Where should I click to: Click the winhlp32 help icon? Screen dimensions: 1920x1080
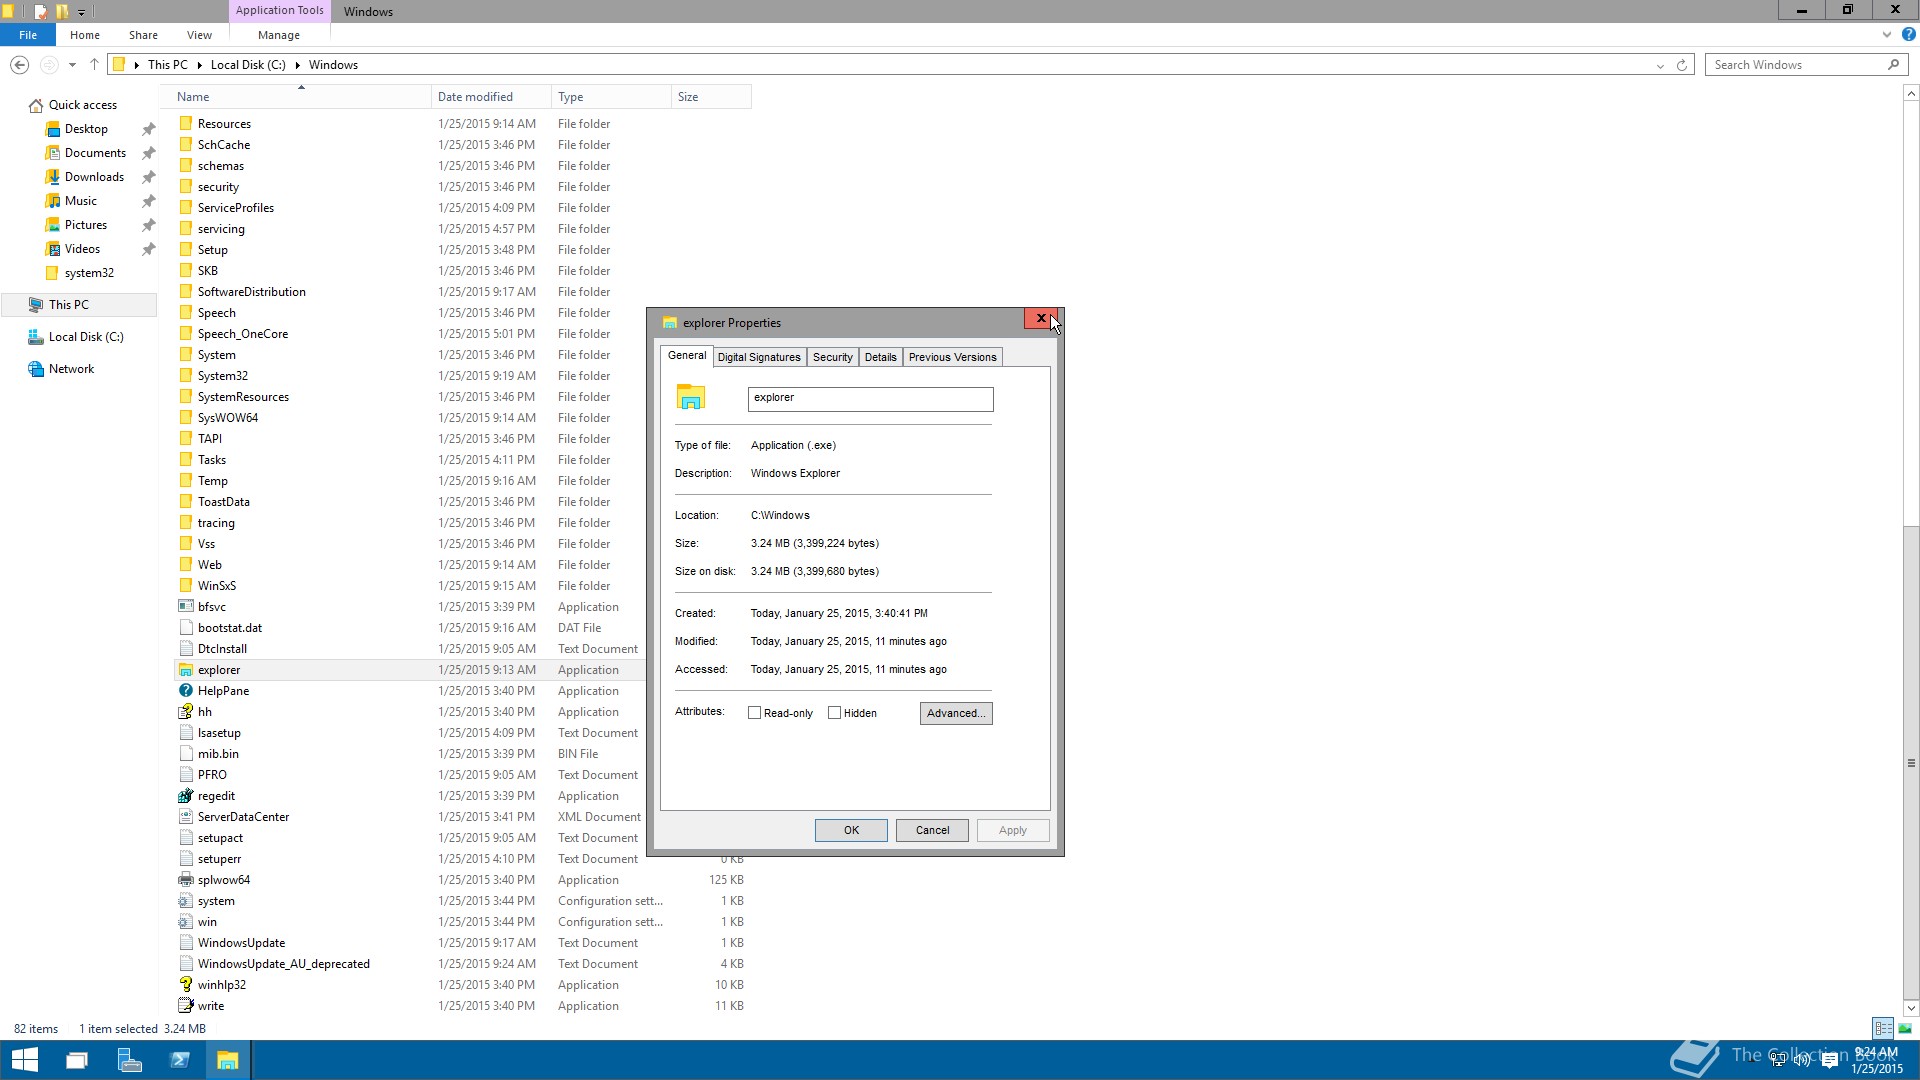[186, 985]
